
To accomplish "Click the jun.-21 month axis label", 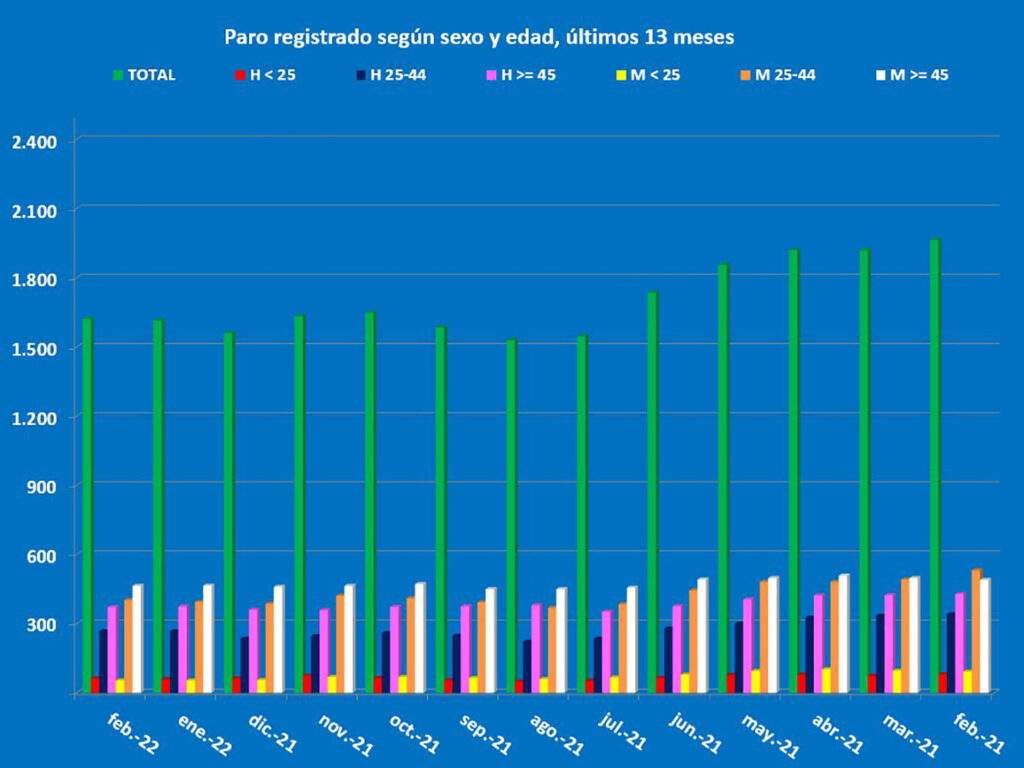I will click(695, 733).
